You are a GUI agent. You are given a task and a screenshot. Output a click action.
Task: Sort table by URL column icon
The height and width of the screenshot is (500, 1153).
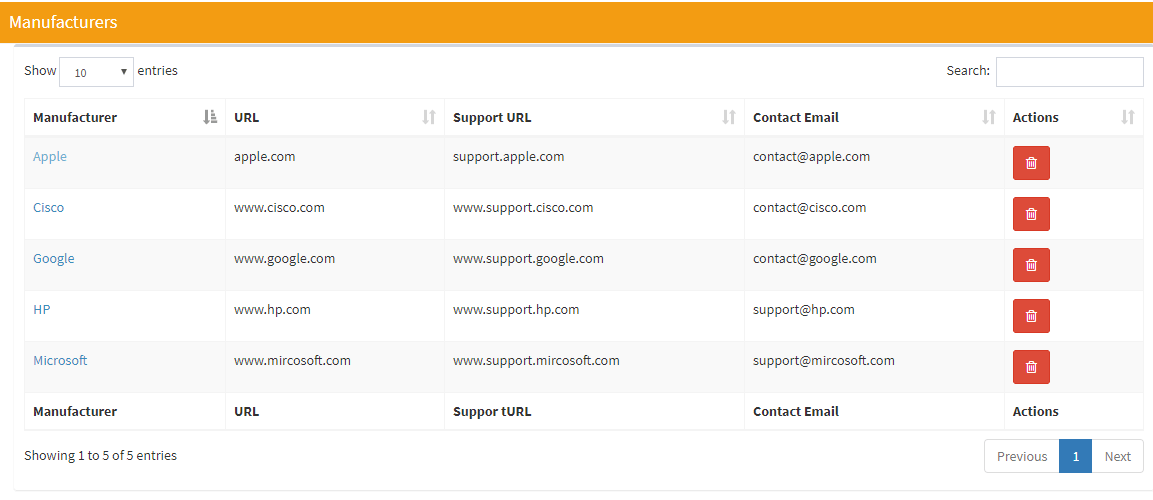(x=429, y=117)
